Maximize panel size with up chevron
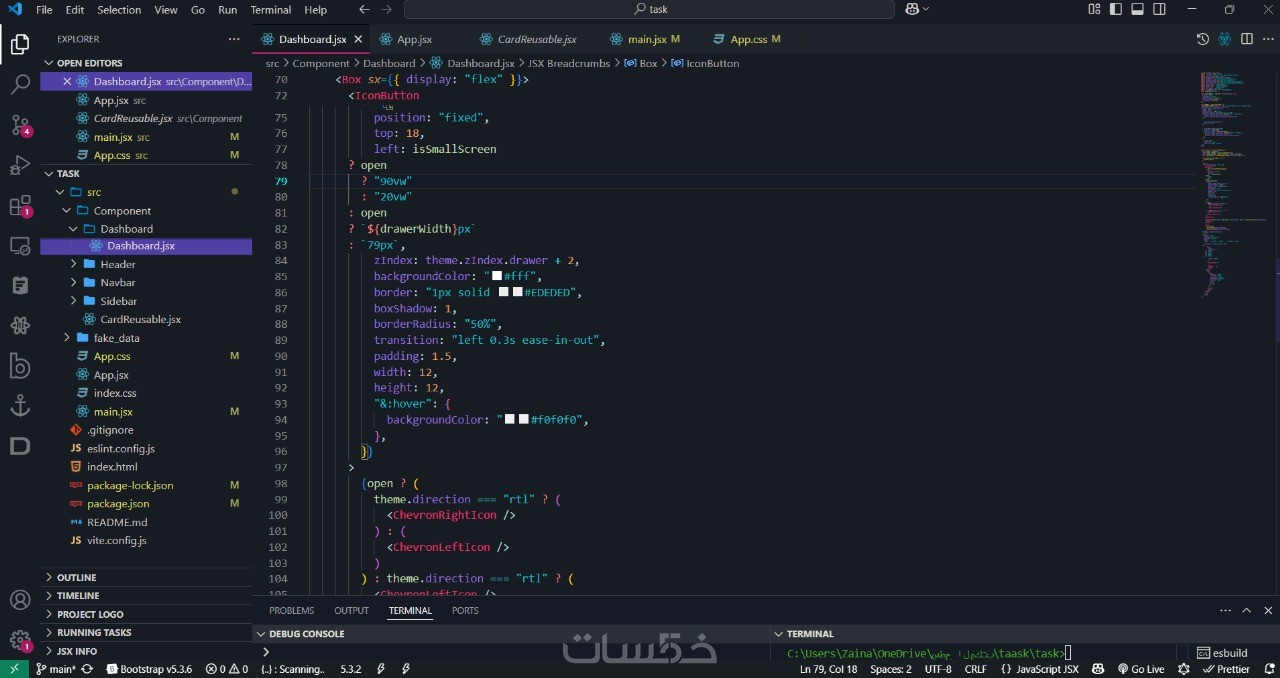 (1247, 610)
